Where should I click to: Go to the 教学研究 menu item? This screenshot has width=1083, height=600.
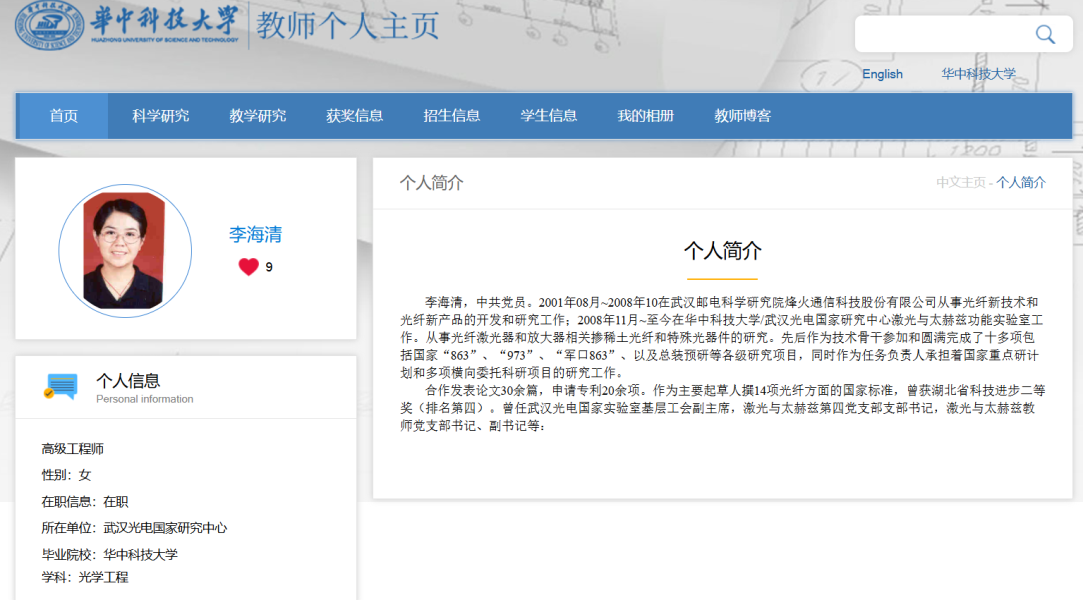click(x=257, y=116)
